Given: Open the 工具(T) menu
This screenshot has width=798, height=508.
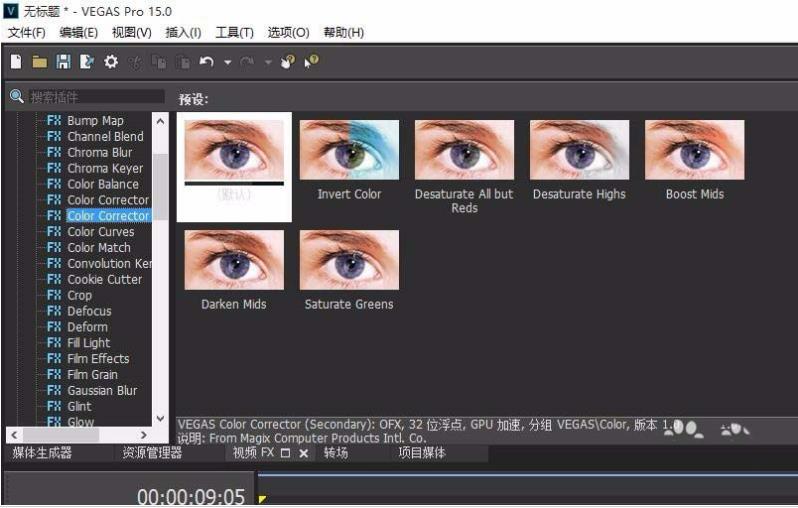Looking at the screenshot, I should coord(234,33).
